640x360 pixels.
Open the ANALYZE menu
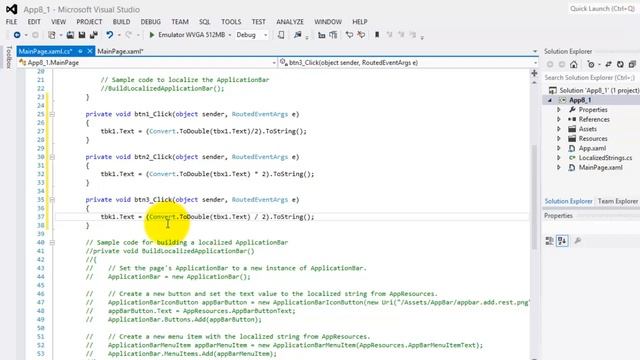[290, 22]
